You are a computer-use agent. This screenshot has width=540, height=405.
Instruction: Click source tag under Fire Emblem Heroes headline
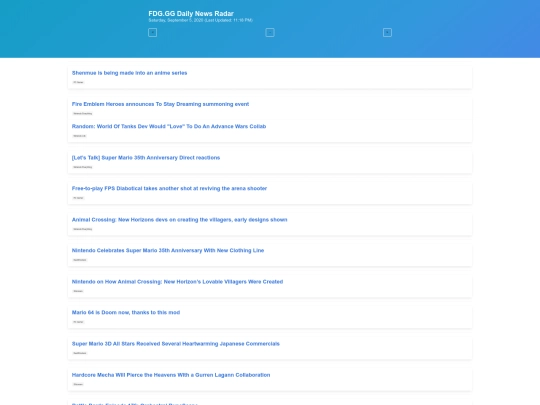pyautogui.click(x=83, y=113)
